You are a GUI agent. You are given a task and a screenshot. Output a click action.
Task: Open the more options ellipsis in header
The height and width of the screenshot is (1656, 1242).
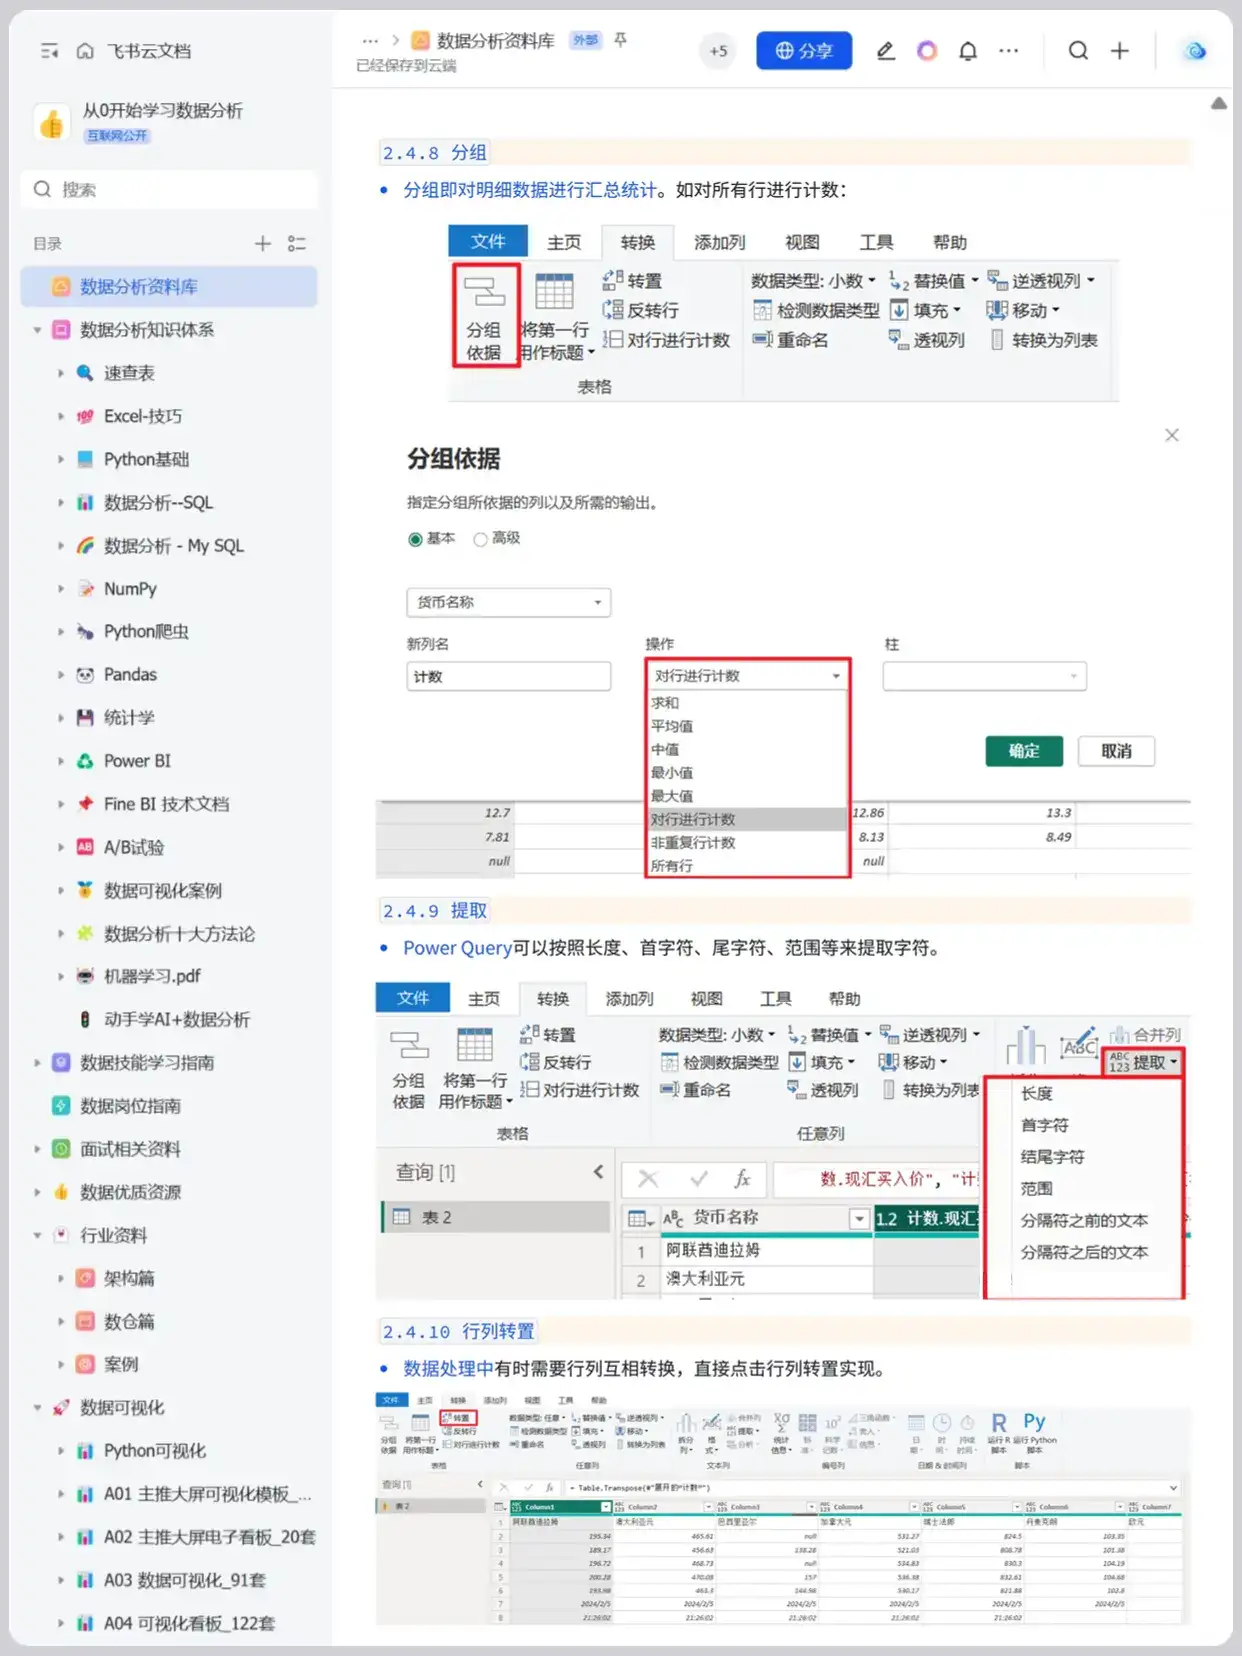pos(1008,50)
